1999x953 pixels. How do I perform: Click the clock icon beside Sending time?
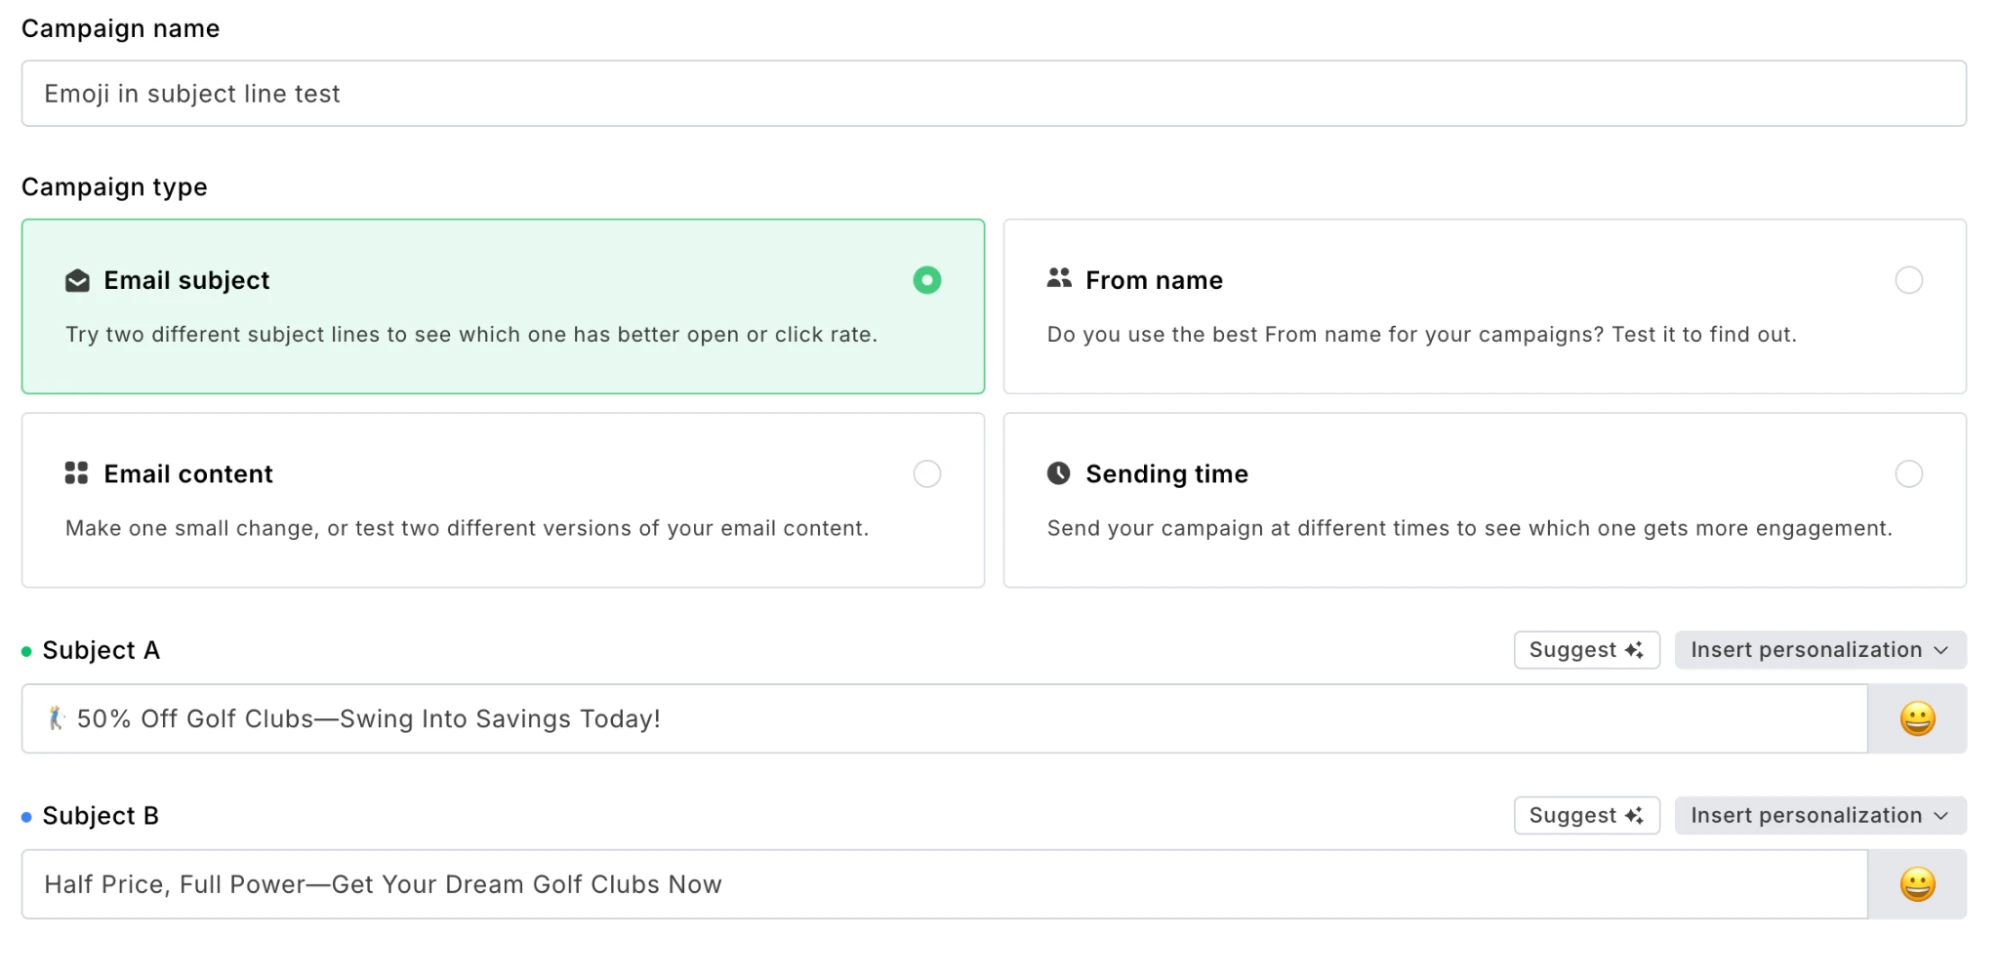[1059, 473]
